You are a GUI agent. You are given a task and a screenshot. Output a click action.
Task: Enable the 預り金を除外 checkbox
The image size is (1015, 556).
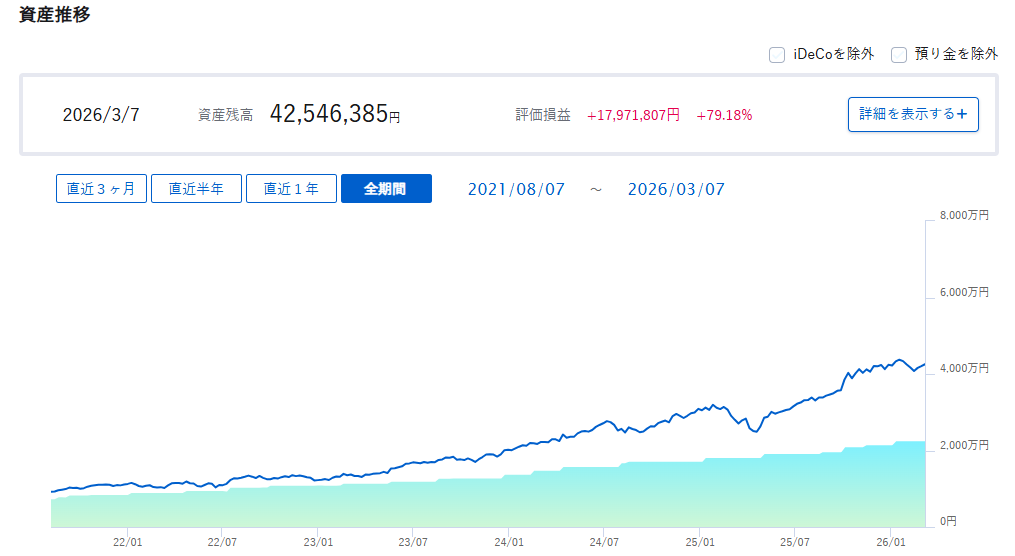(898, 55)
